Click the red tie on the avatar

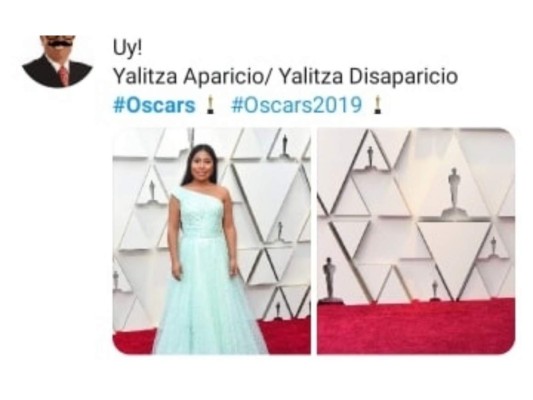point(64,75)
